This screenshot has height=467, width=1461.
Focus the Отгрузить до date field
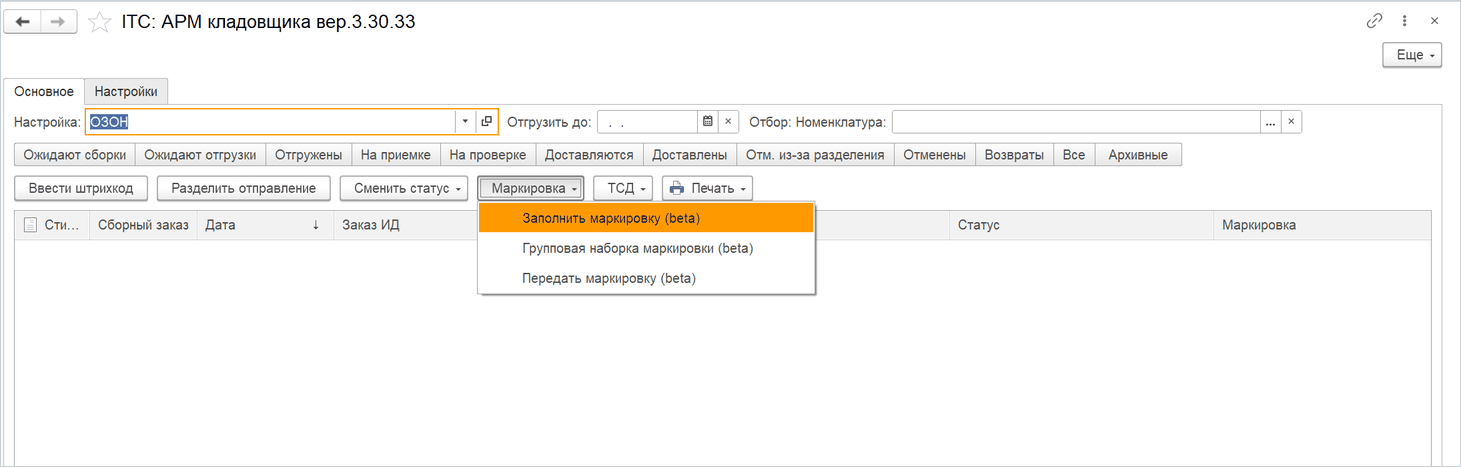(647, 122)
